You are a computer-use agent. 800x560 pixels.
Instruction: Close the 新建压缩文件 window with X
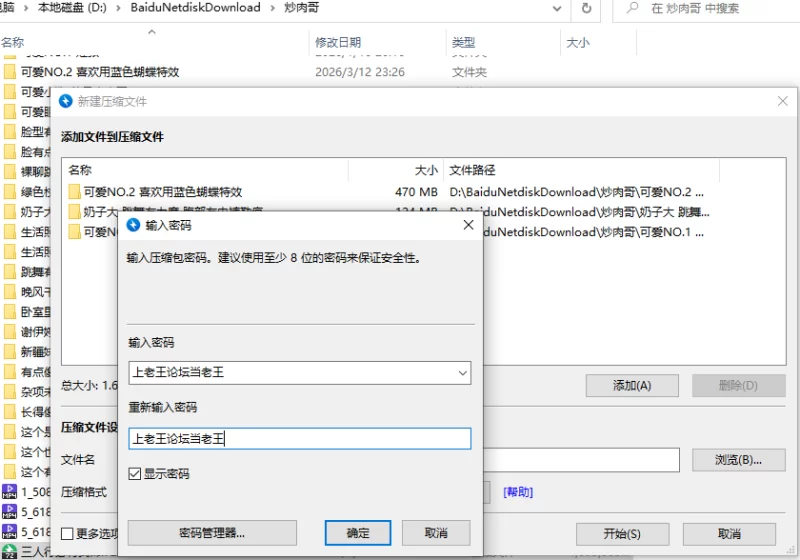(783, 101)
